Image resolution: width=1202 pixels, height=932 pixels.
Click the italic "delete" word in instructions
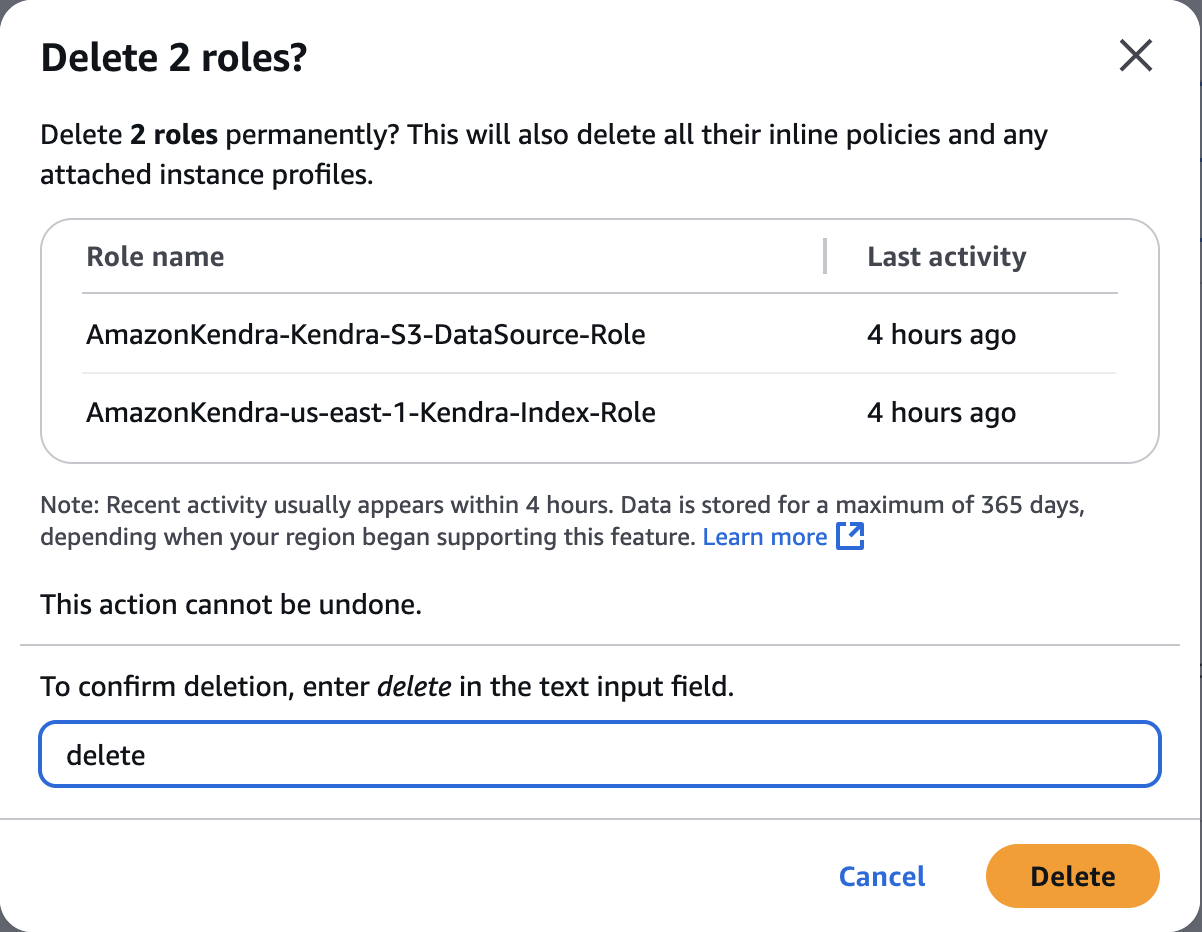tap(414, 687)
